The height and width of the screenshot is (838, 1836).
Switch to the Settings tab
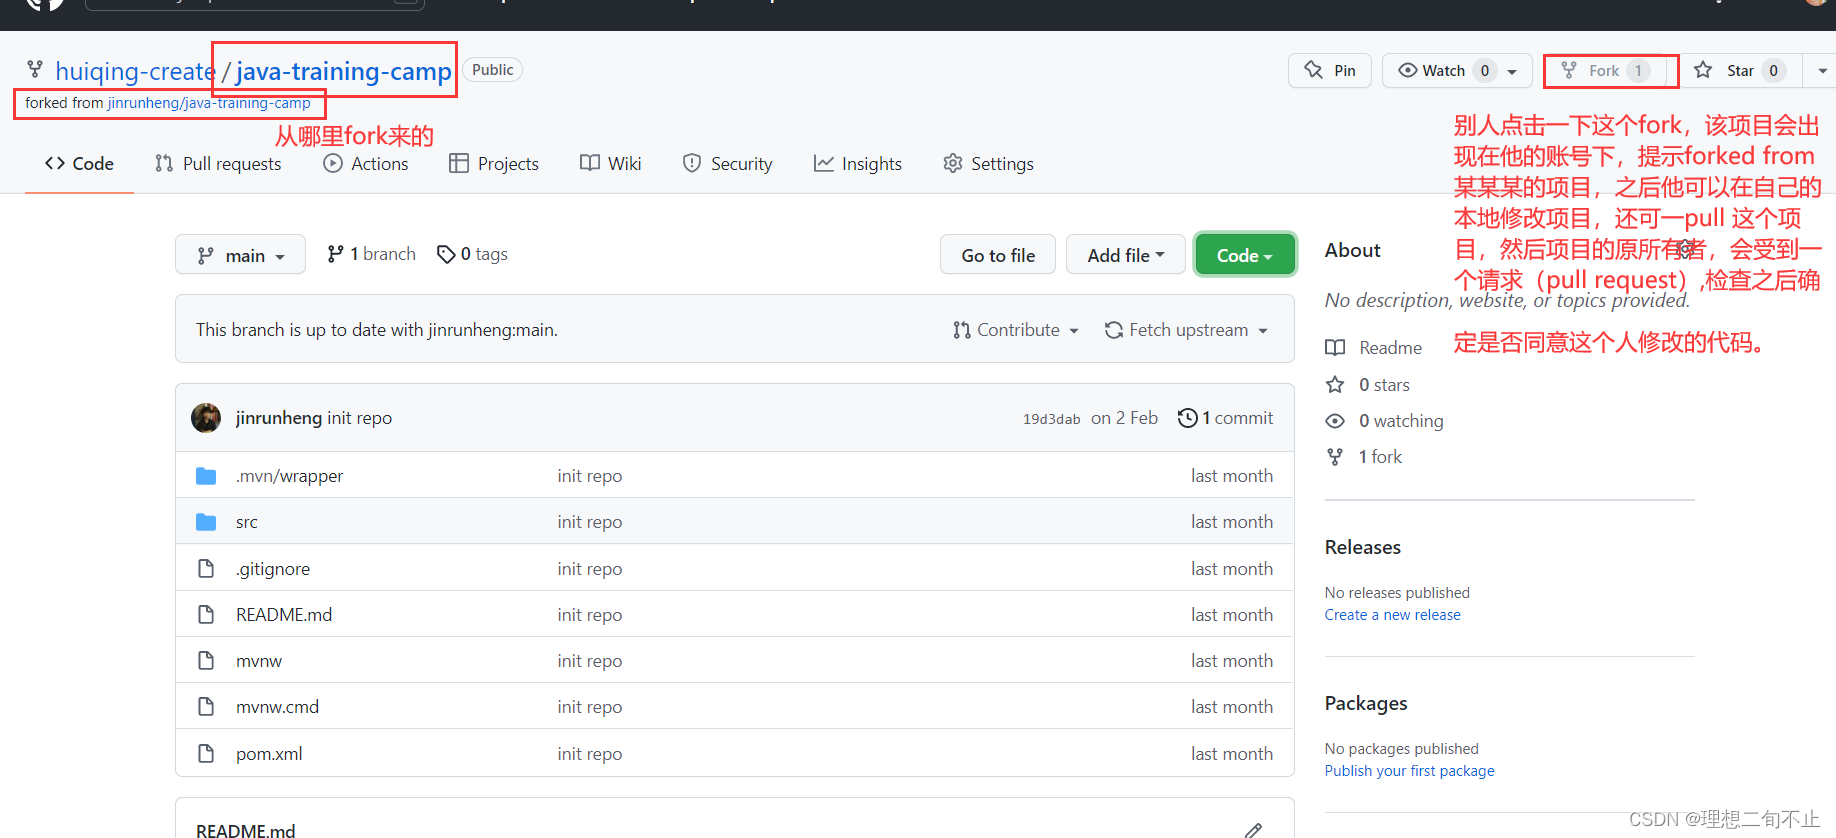[989, 164]
